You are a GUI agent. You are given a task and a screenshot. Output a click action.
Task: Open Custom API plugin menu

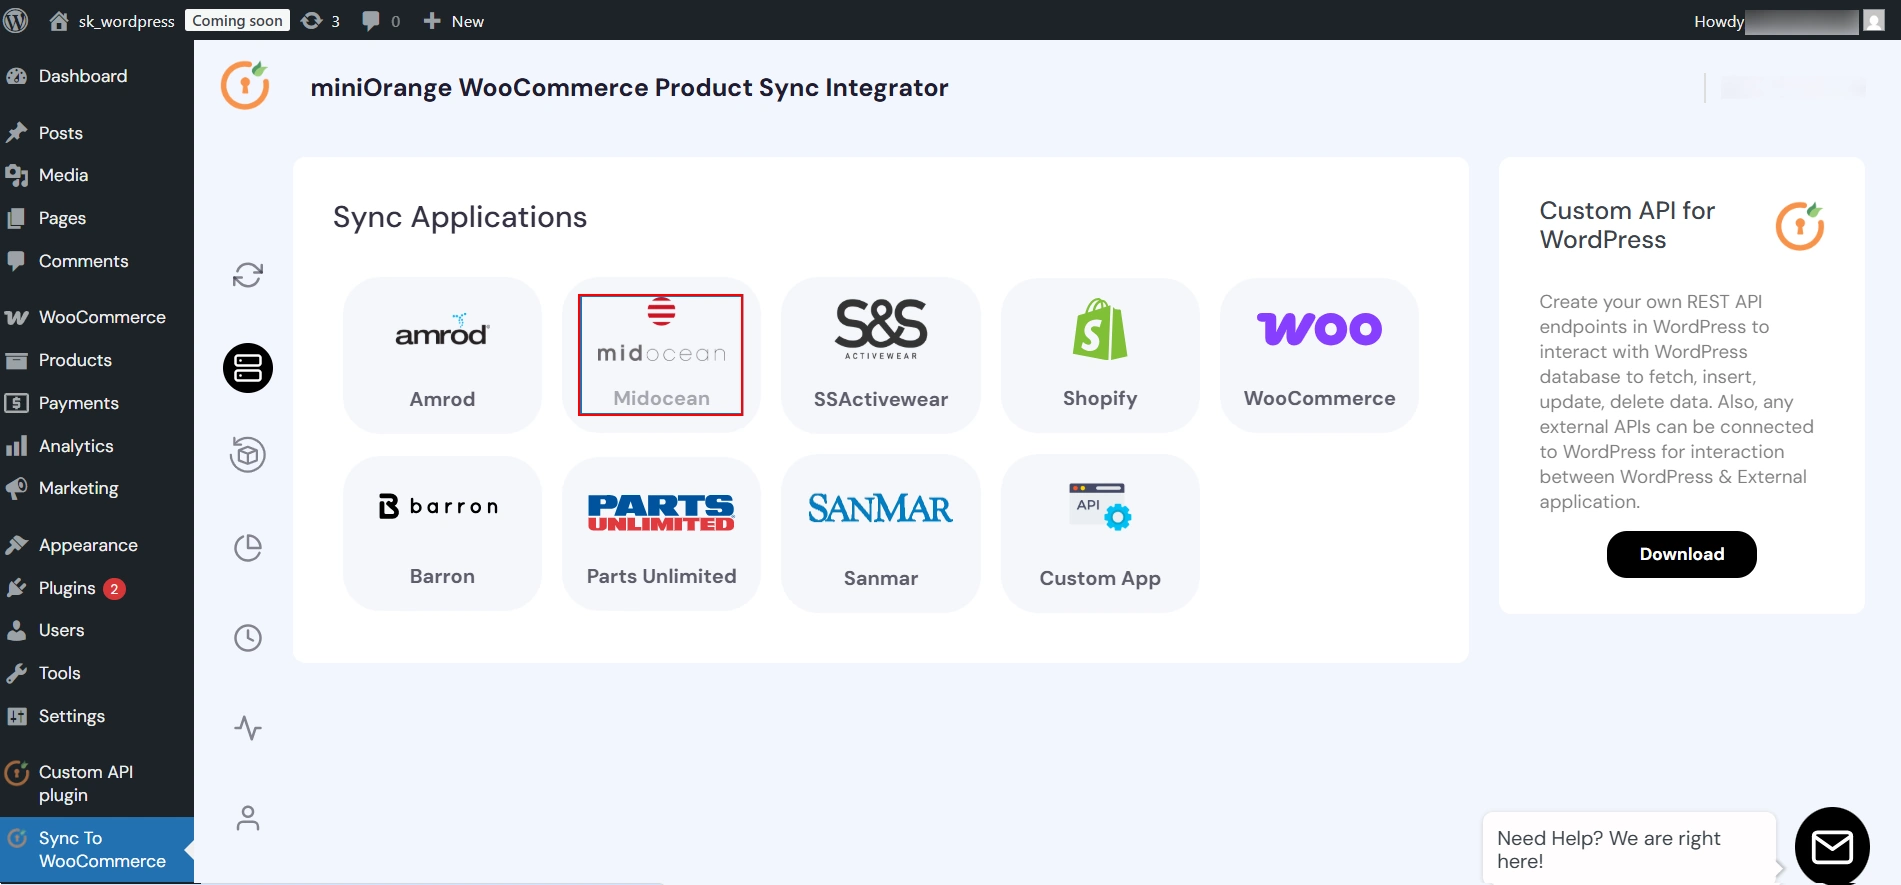coord(97,783)
